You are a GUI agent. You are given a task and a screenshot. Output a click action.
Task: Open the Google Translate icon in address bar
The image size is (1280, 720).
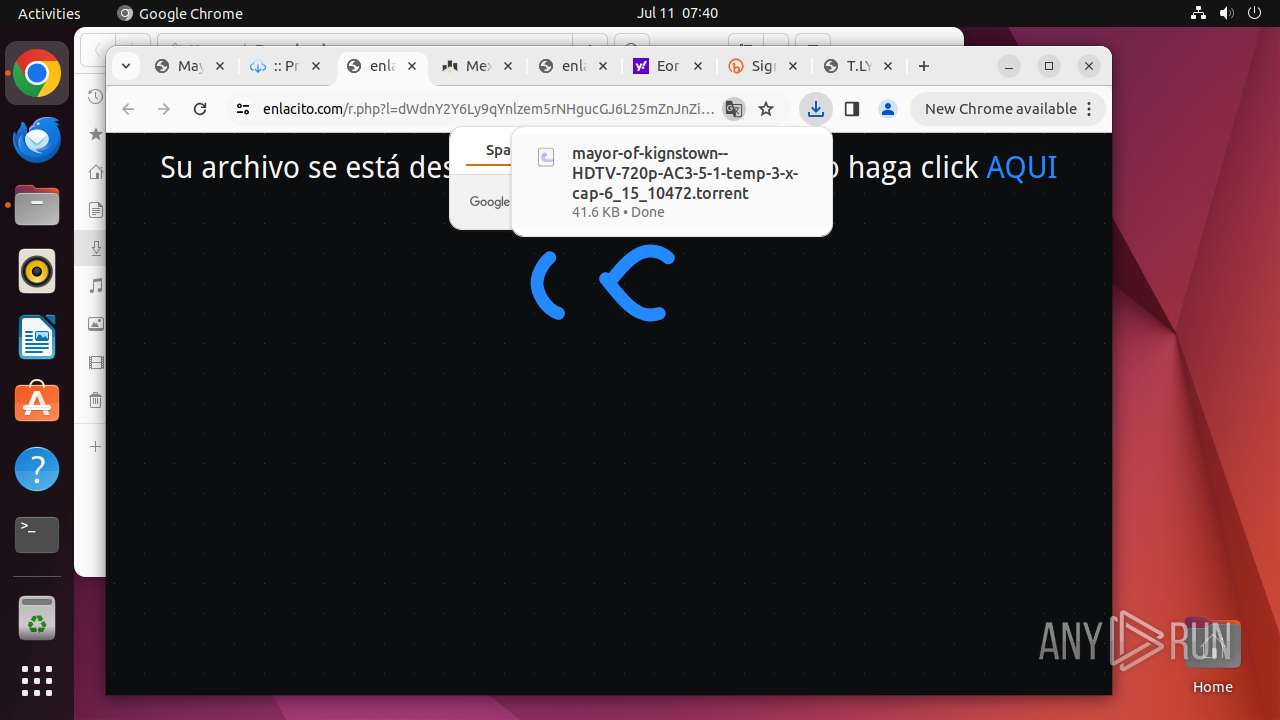[x=734, y=109]
